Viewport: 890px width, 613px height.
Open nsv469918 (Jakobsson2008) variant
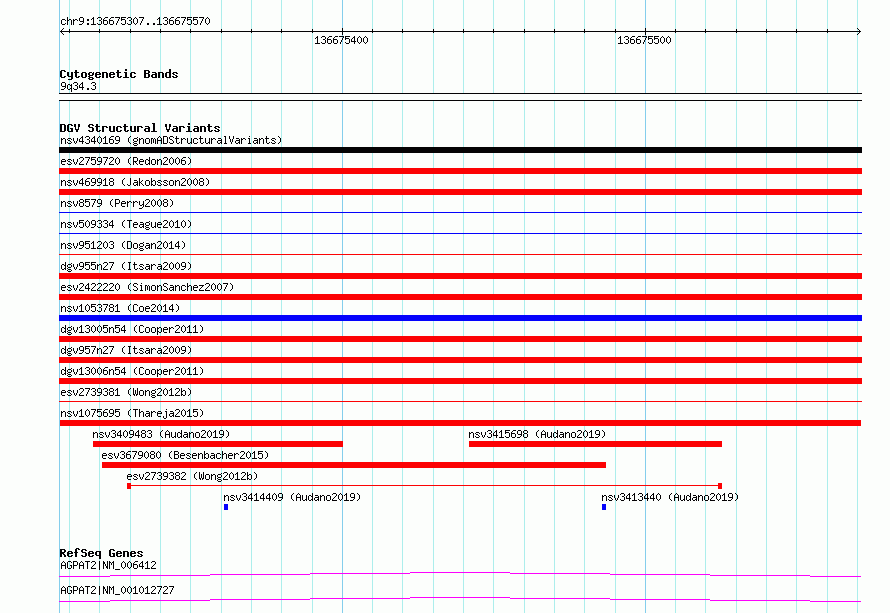(135, 182)
